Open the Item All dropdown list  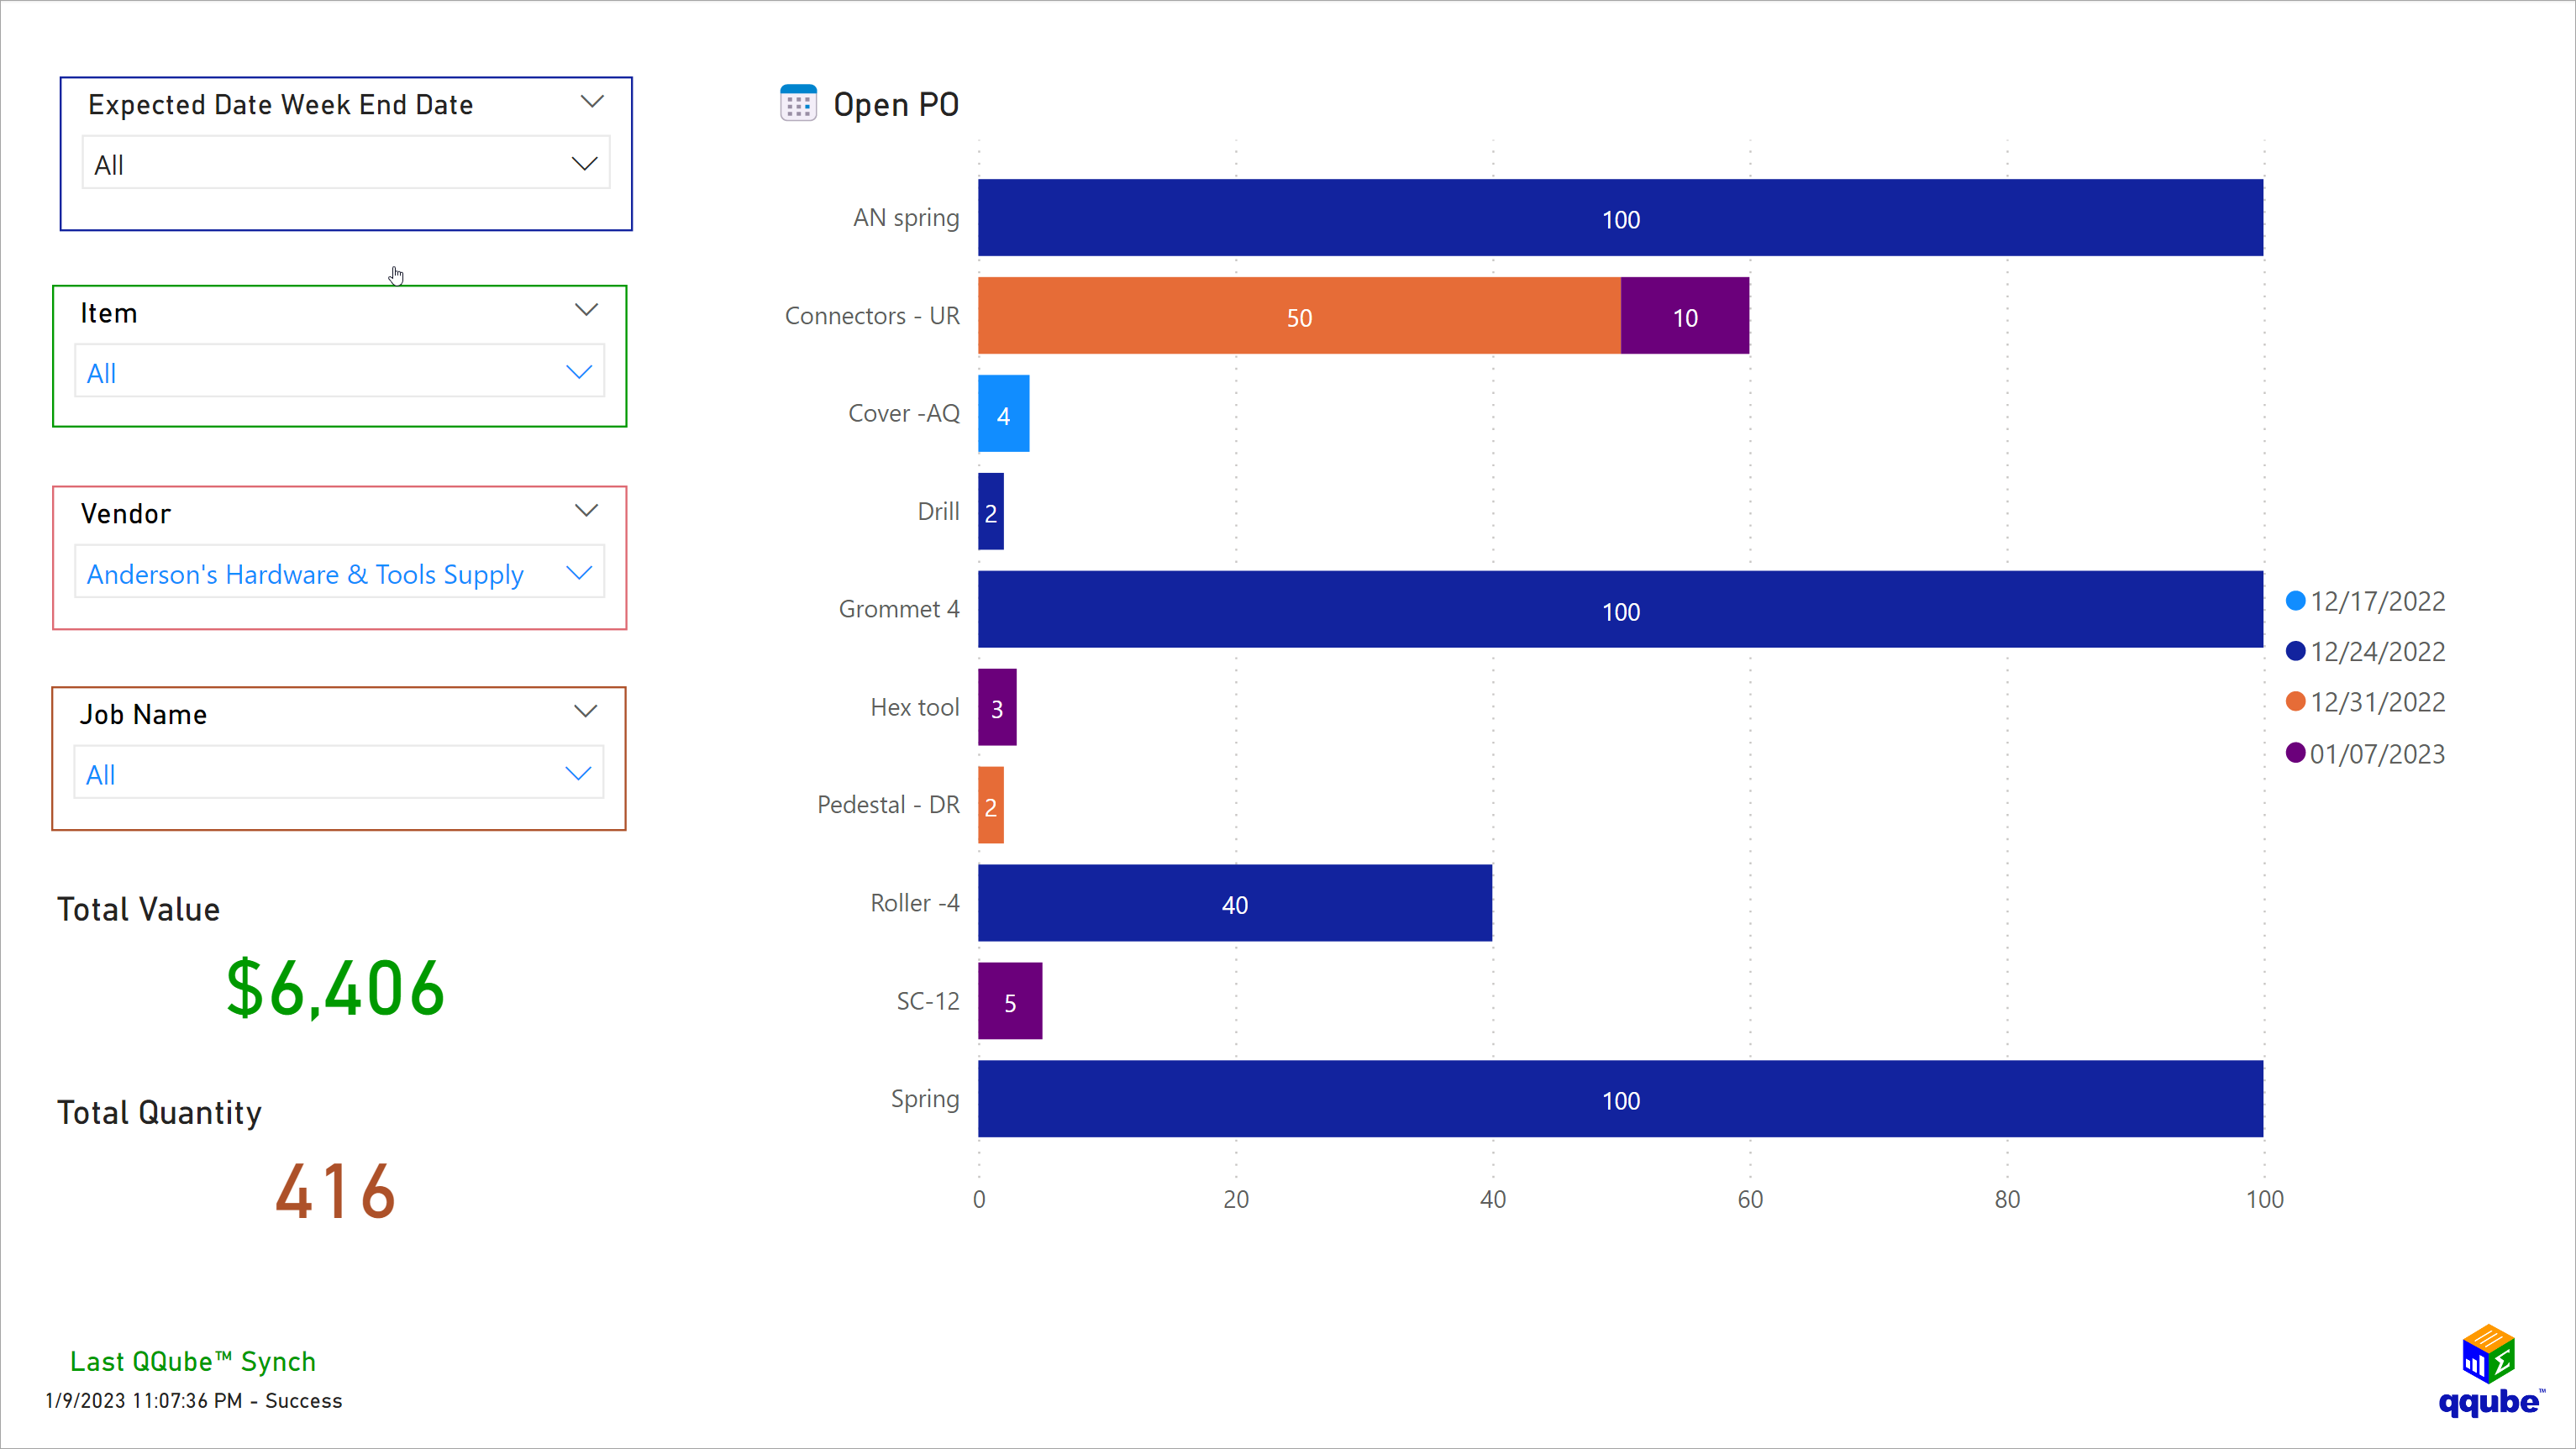click(x=339, y=371)
